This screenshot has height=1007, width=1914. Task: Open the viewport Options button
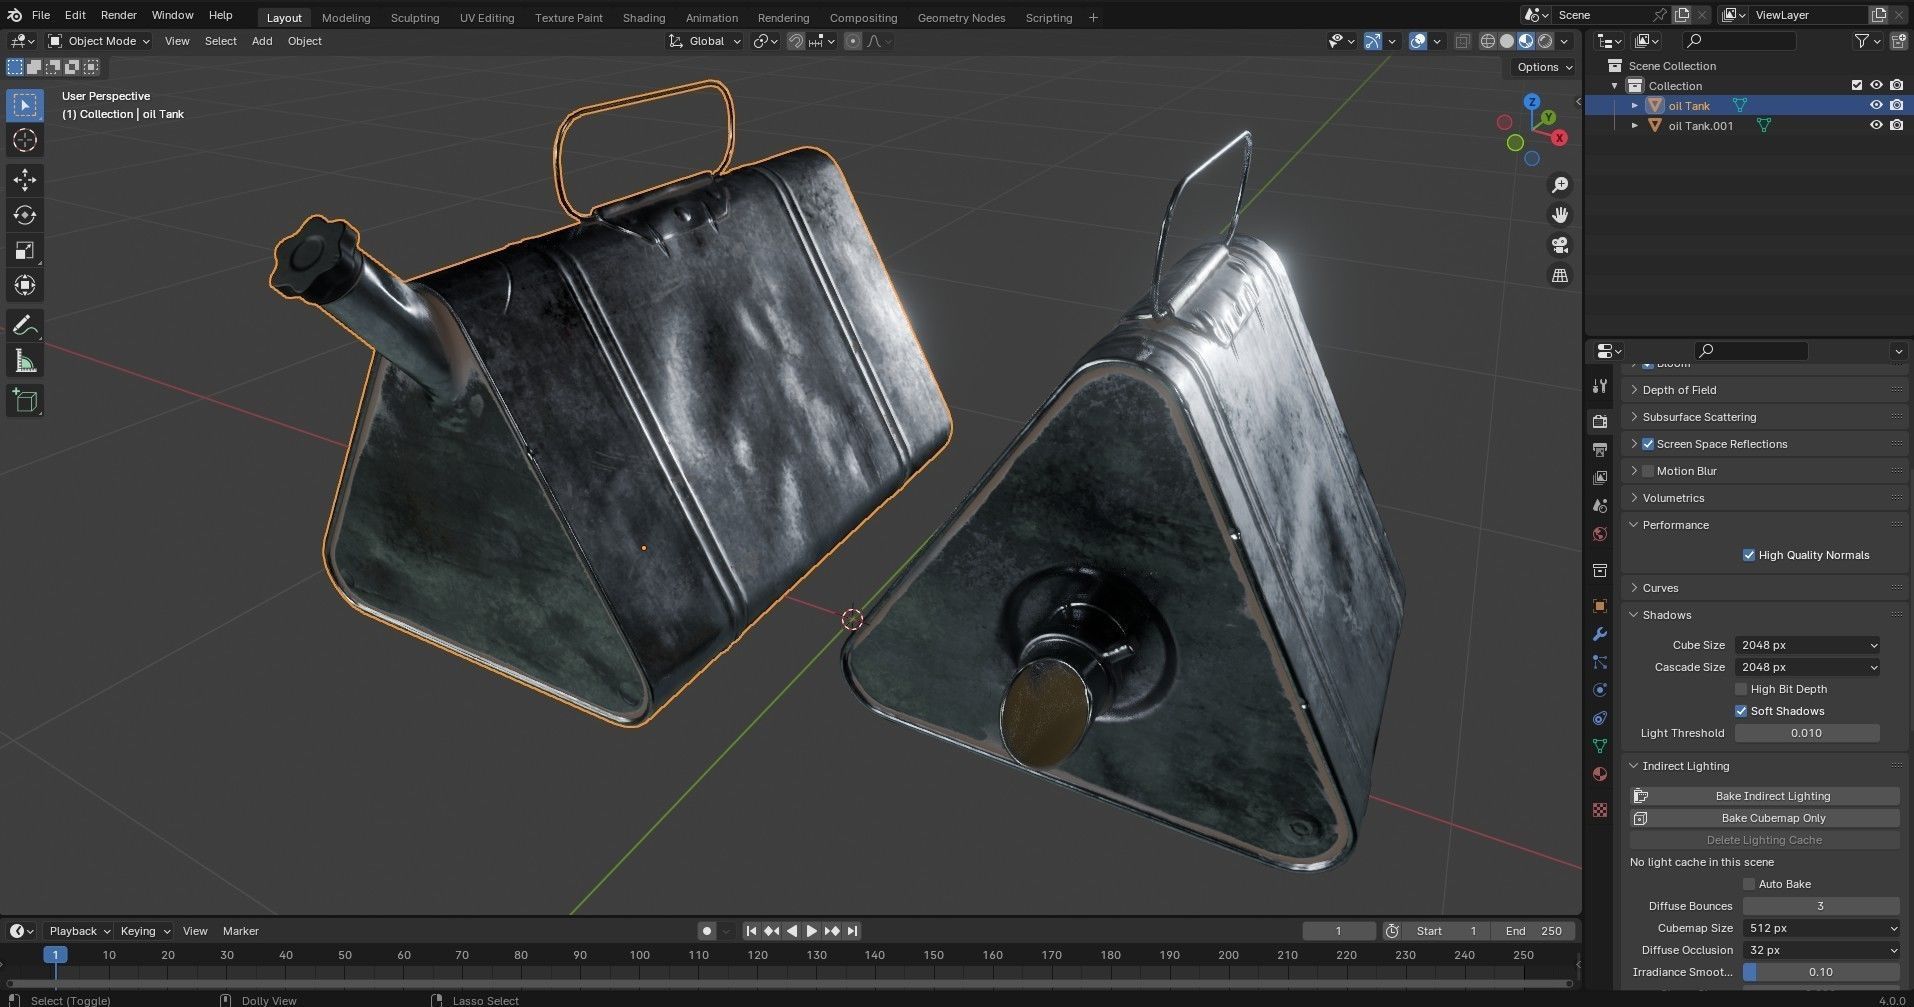(x=1544, y=67)
